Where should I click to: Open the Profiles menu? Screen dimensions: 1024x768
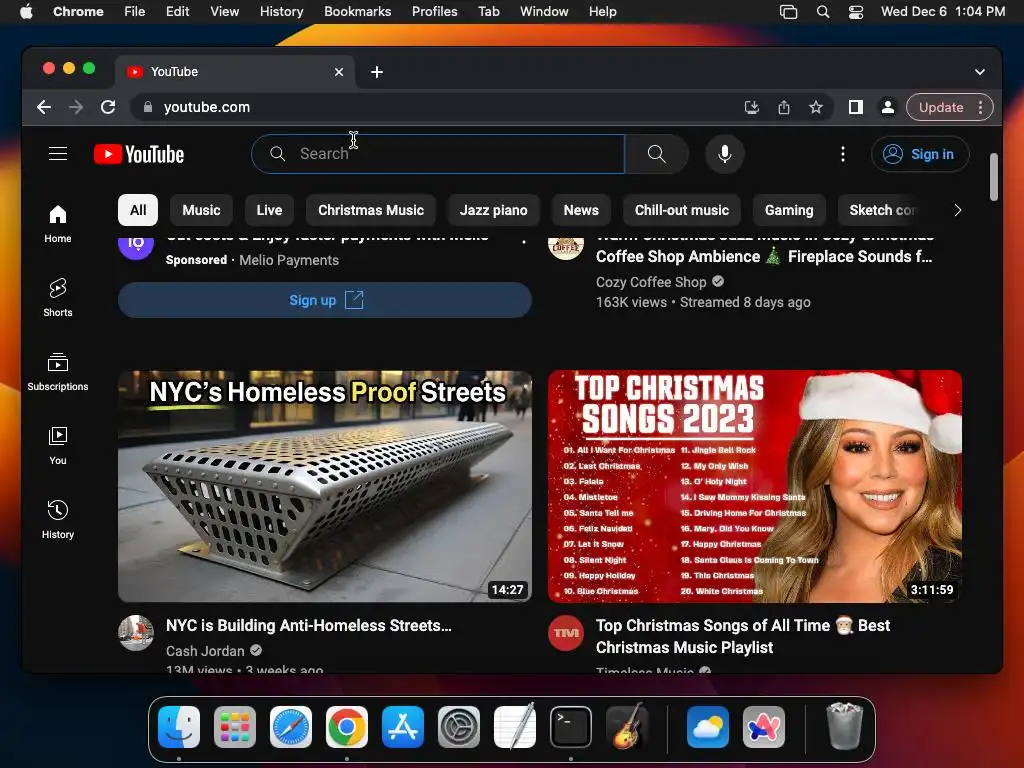(434, 12)
